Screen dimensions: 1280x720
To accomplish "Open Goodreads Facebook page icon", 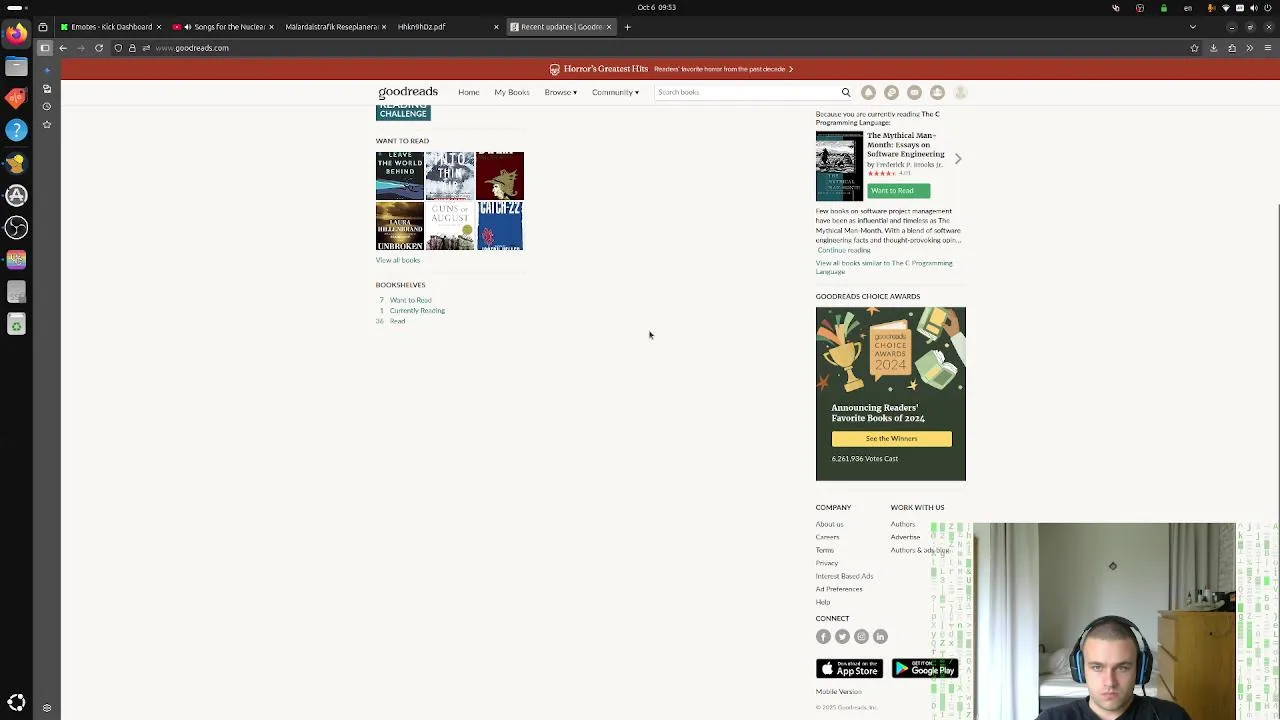I will (x=823, y=636).
